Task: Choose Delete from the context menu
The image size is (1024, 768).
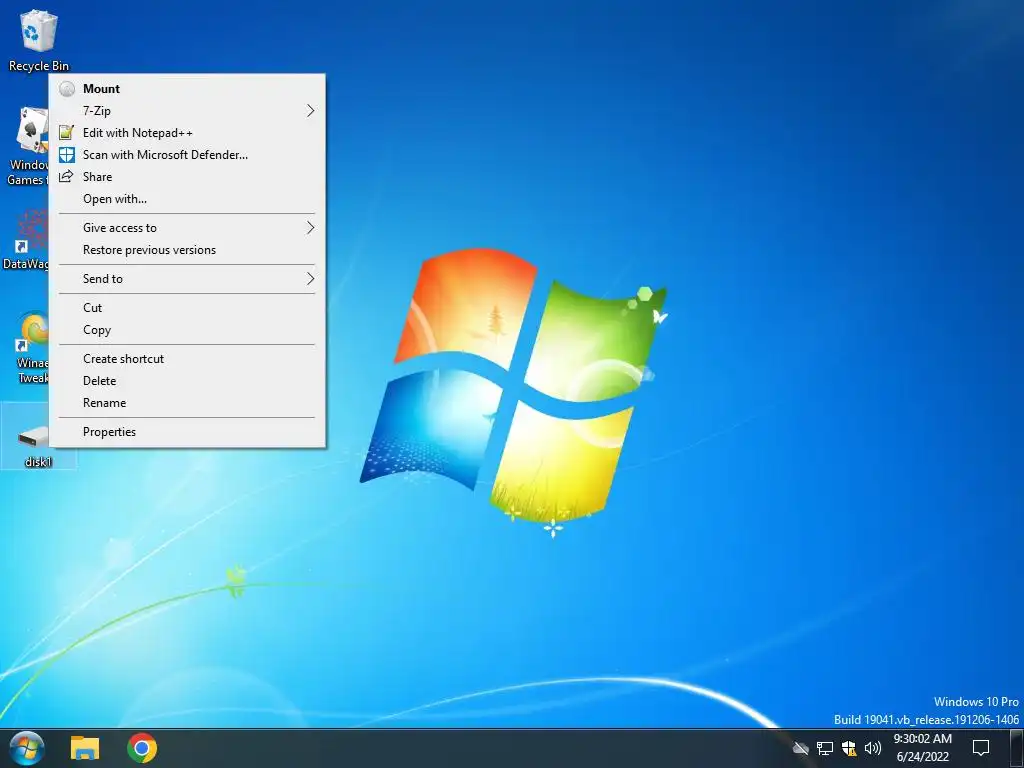Action: (x=187, y=381)
